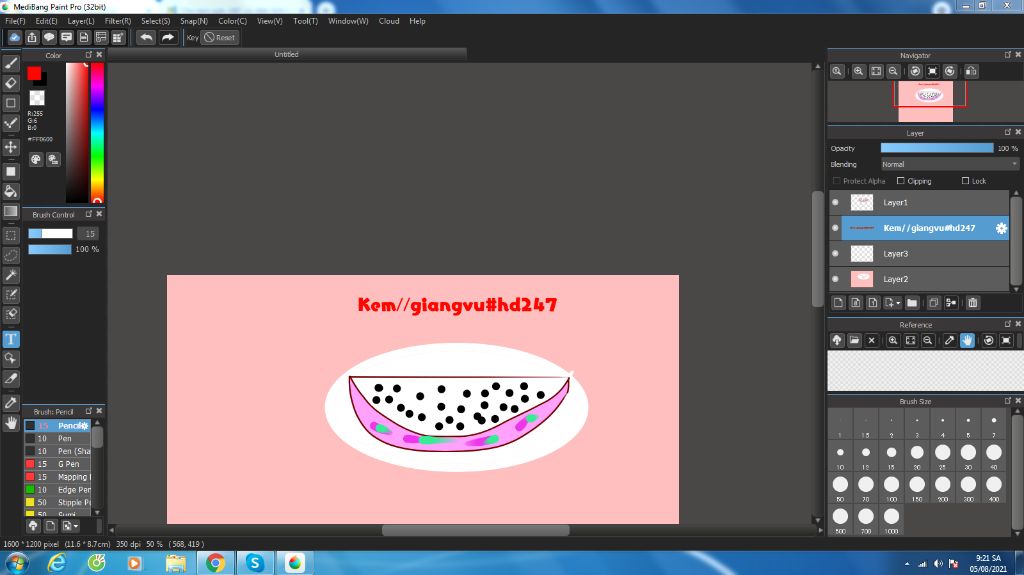Open the Cloud menu
Viewport: 1024px width, 575px height.
point(389,21)
